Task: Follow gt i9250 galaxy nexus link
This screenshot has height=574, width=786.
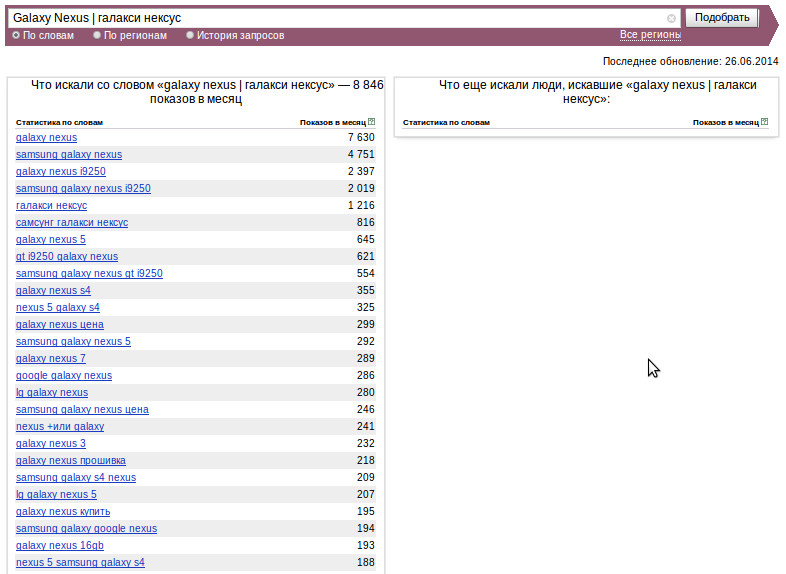Action: click(x=67, y=257)
